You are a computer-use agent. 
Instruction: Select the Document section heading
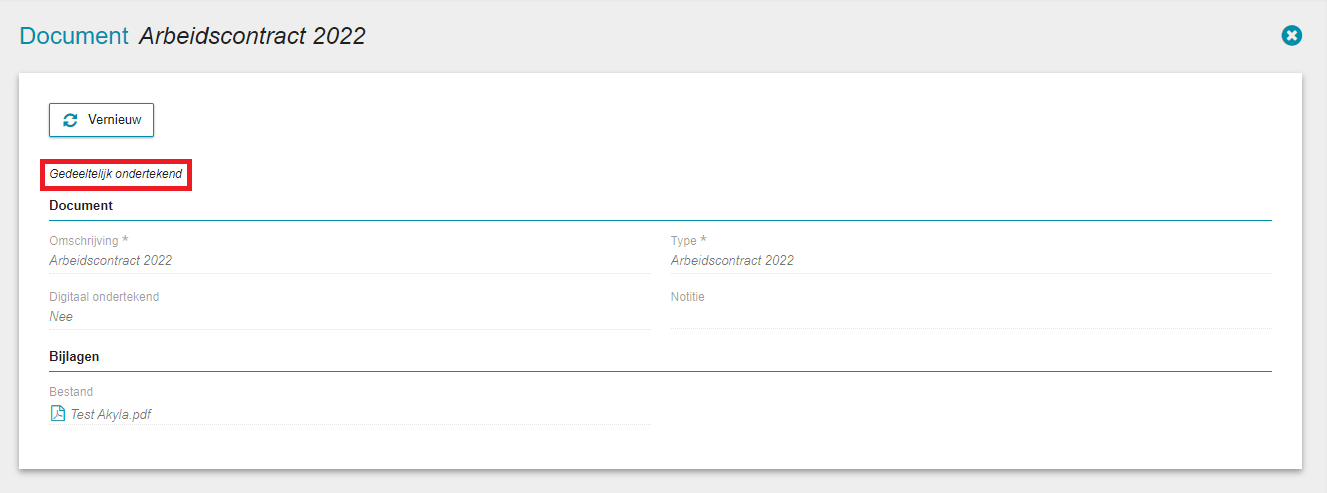pyautogui.click(x=81, y=205)
